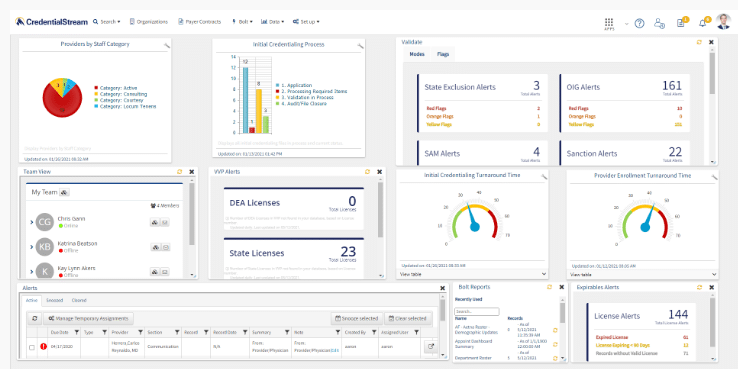Refresh the VVP Alerts widget
The height and width of the screenshot is (369, 738).
[x=368, y=172]
